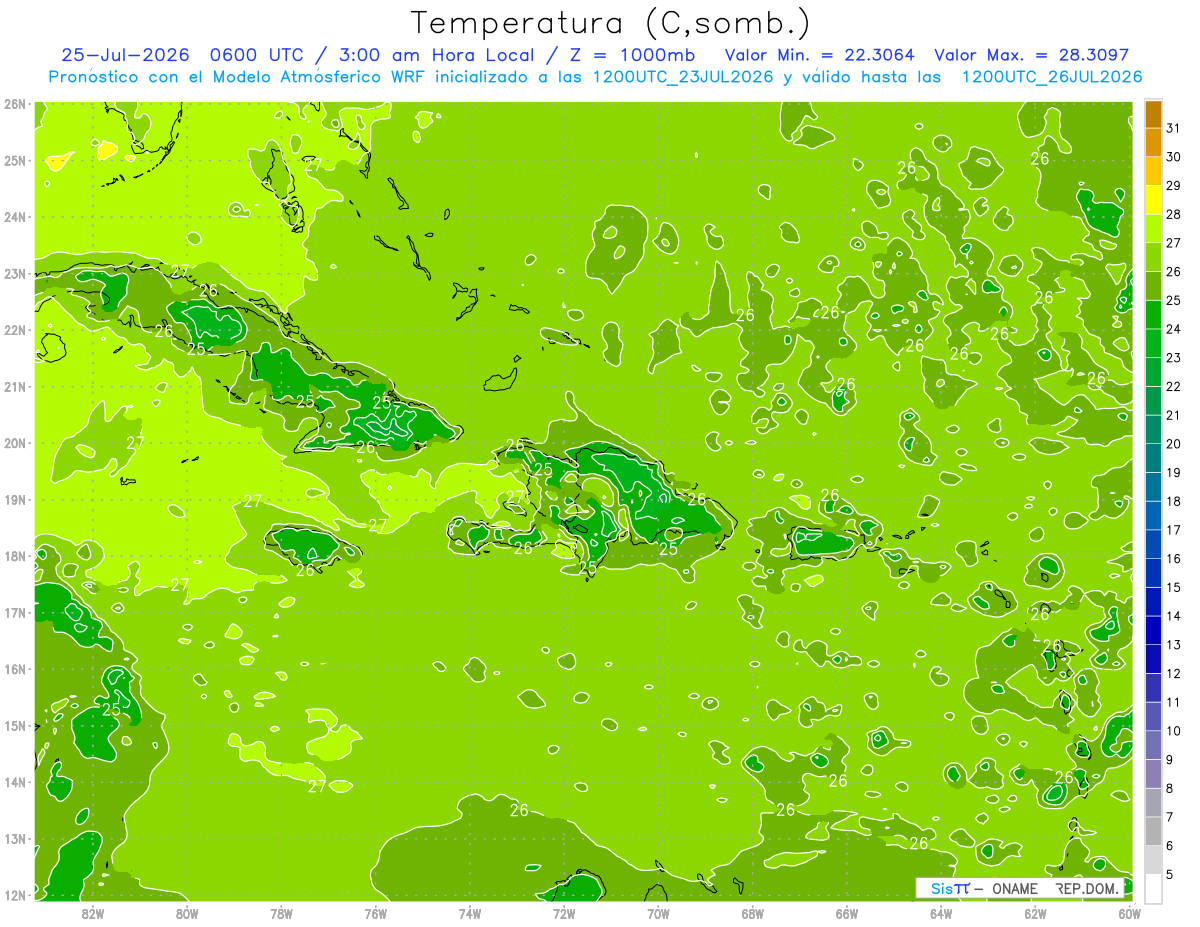Click the 15N latitude axis label
This screenshot has height=927, width=1200.
15,725
